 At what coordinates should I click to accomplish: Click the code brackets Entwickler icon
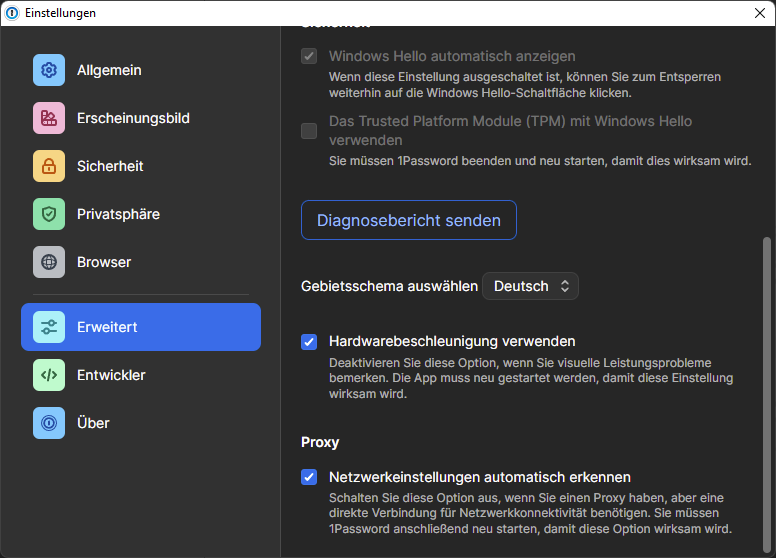click(x=49, y=375)
